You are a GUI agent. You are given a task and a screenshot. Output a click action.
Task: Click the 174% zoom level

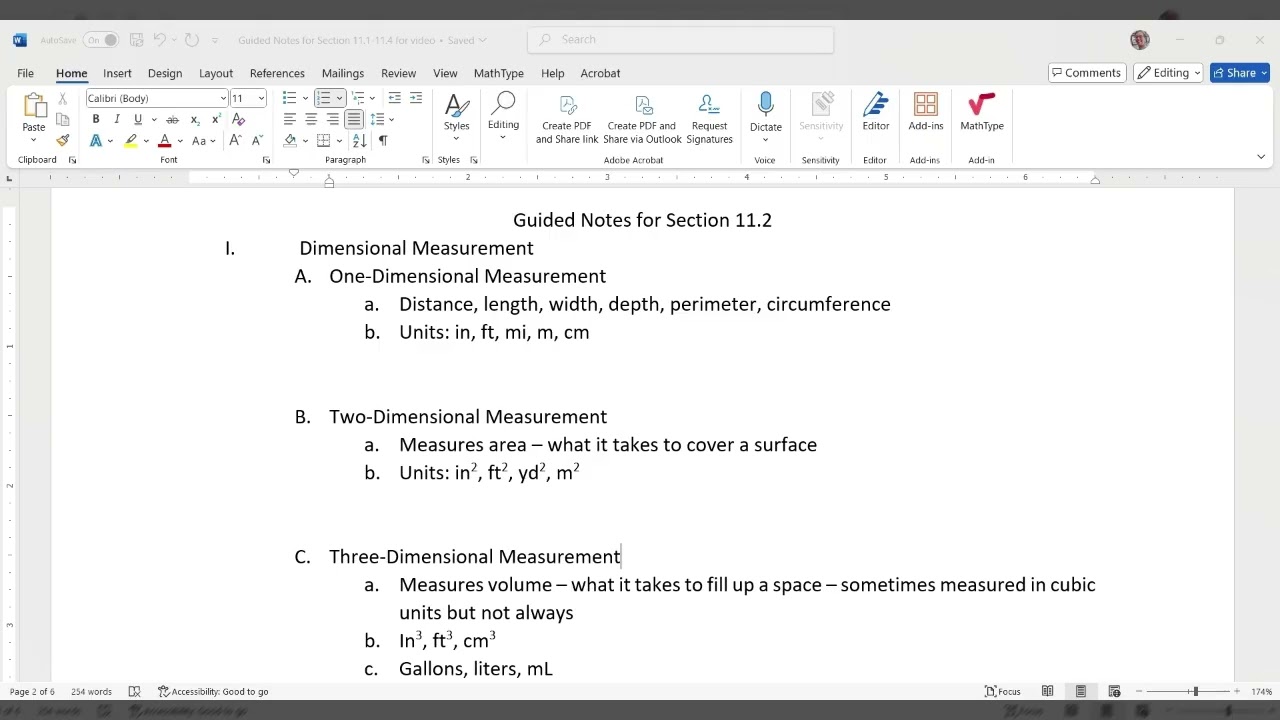pyautogui.click(x=1261, y=691)
